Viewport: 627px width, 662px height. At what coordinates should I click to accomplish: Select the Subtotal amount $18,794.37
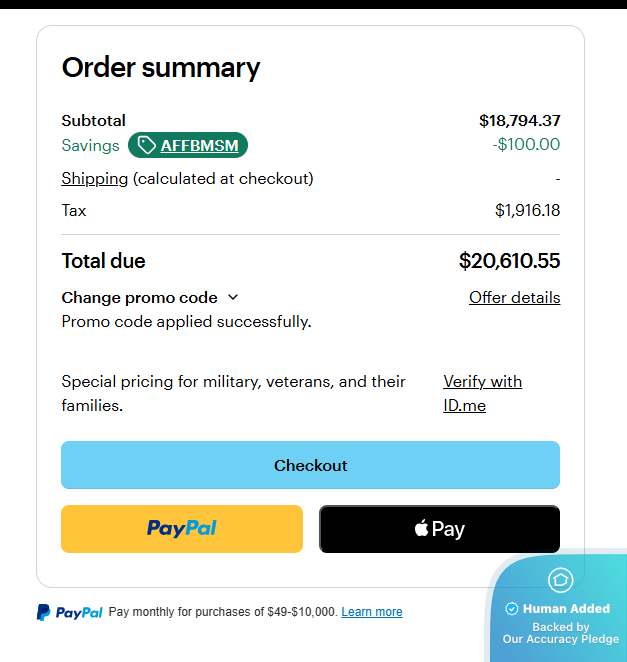pos(519,120)
